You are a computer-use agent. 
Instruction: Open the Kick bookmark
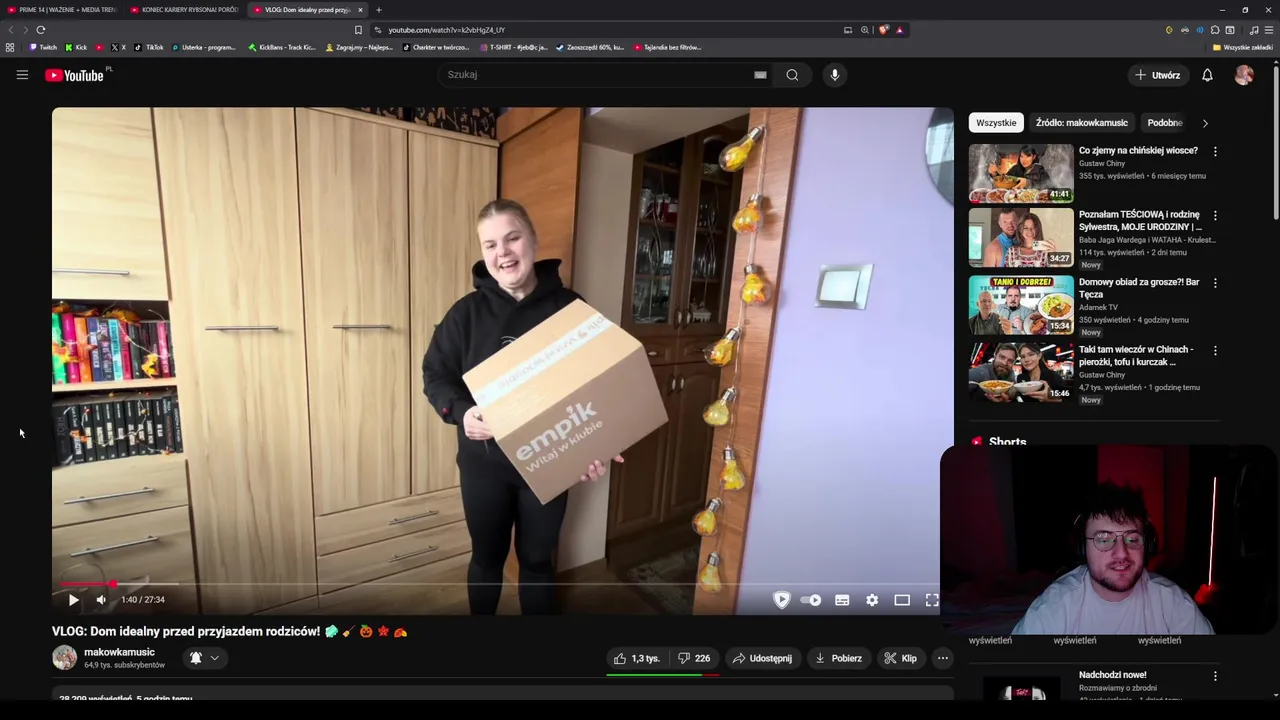pyautogui.click(x=76, y=47)
